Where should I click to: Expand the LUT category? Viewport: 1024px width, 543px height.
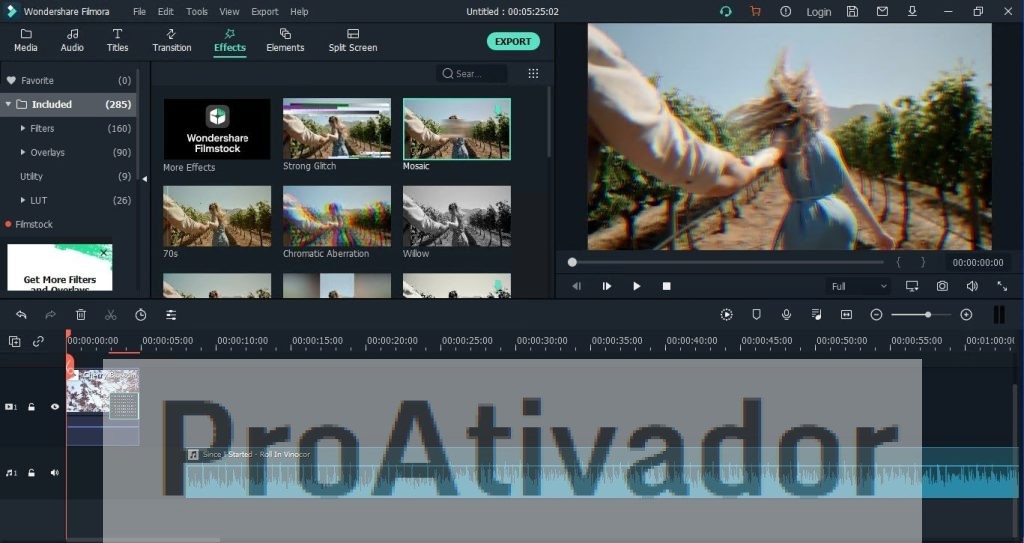click(24, 201)
